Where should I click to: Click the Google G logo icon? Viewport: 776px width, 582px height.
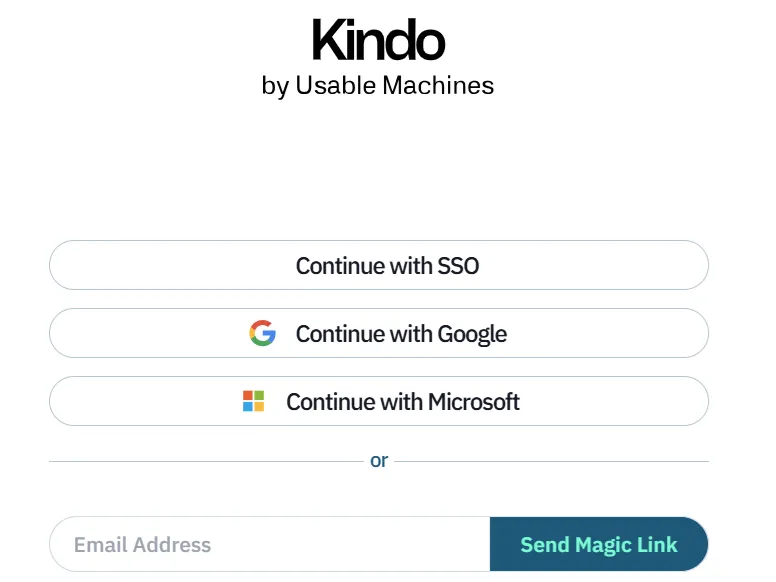[x=262, y=333]
